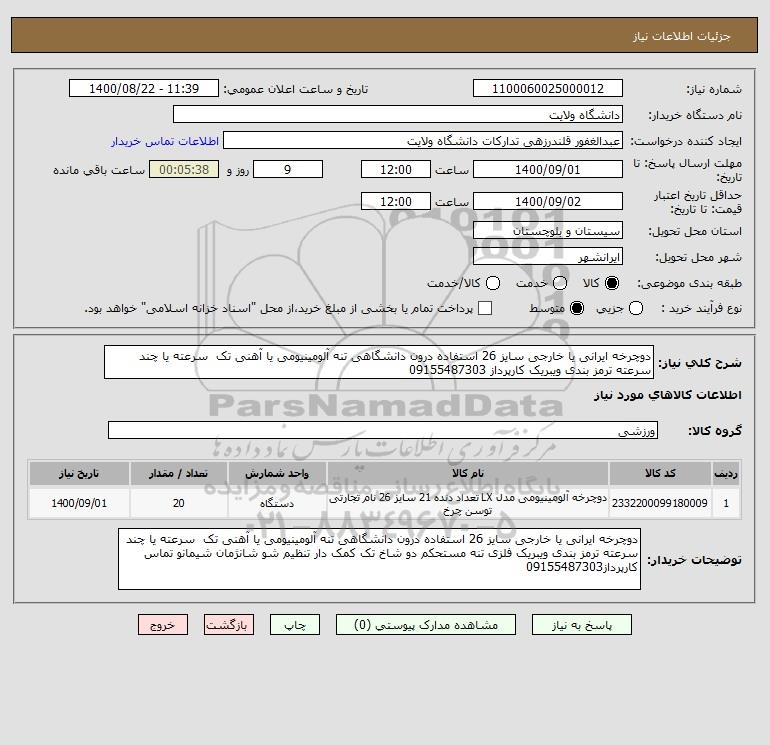
Task: Click the توضیحات خریدار text area
Action: (379, 559)
